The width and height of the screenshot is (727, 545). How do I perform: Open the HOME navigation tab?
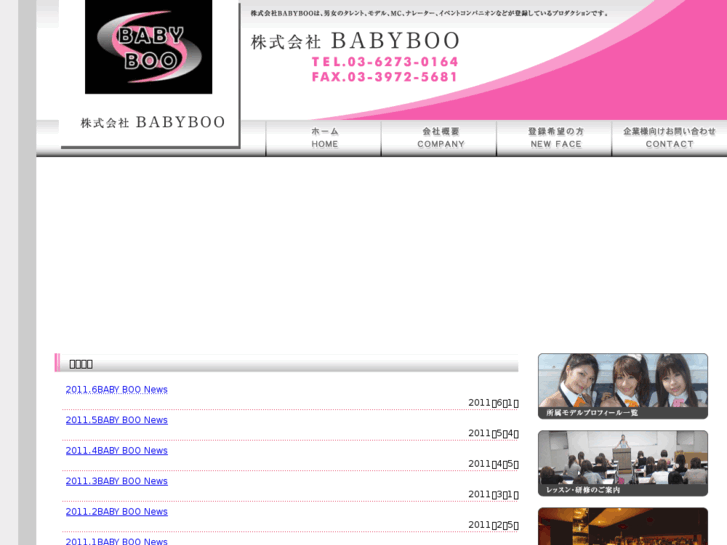click(324, 138)
